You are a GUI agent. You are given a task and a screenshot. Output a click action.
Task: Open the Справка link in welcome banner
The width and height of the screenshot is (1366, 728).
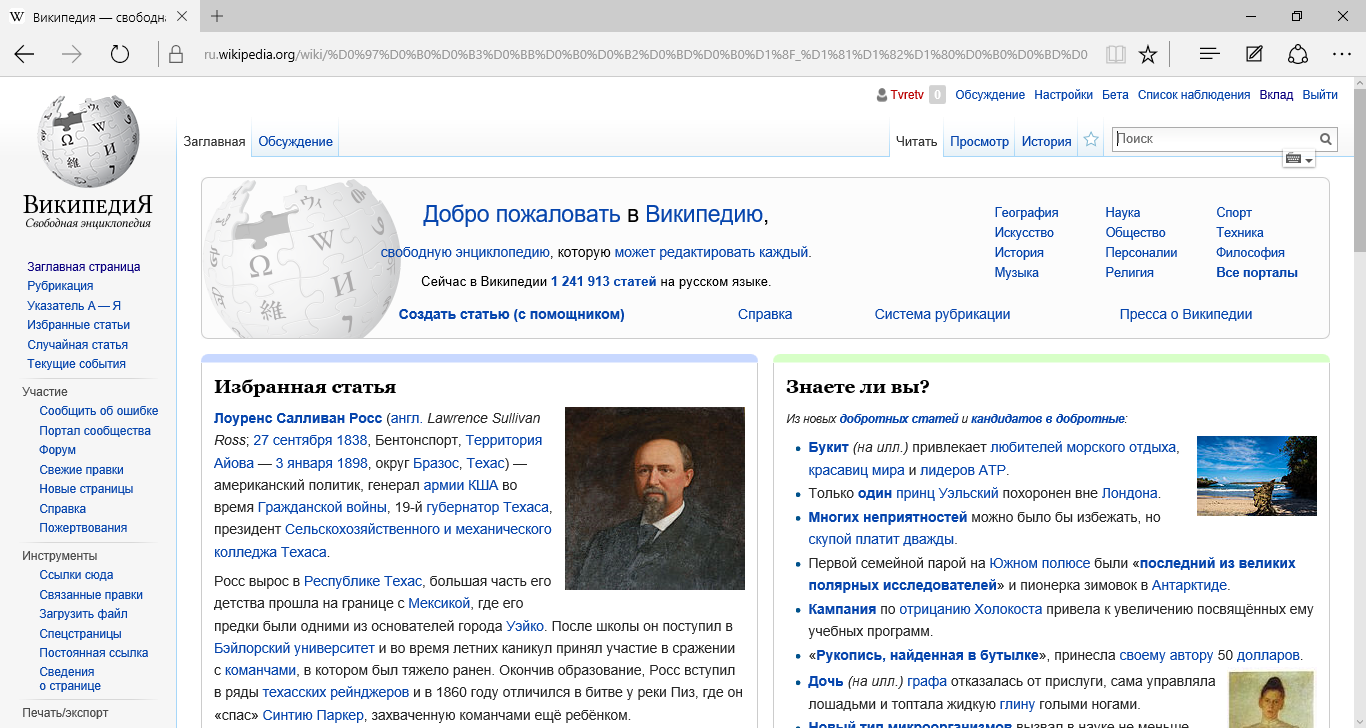pyautogui.click(x=765, y=314)
